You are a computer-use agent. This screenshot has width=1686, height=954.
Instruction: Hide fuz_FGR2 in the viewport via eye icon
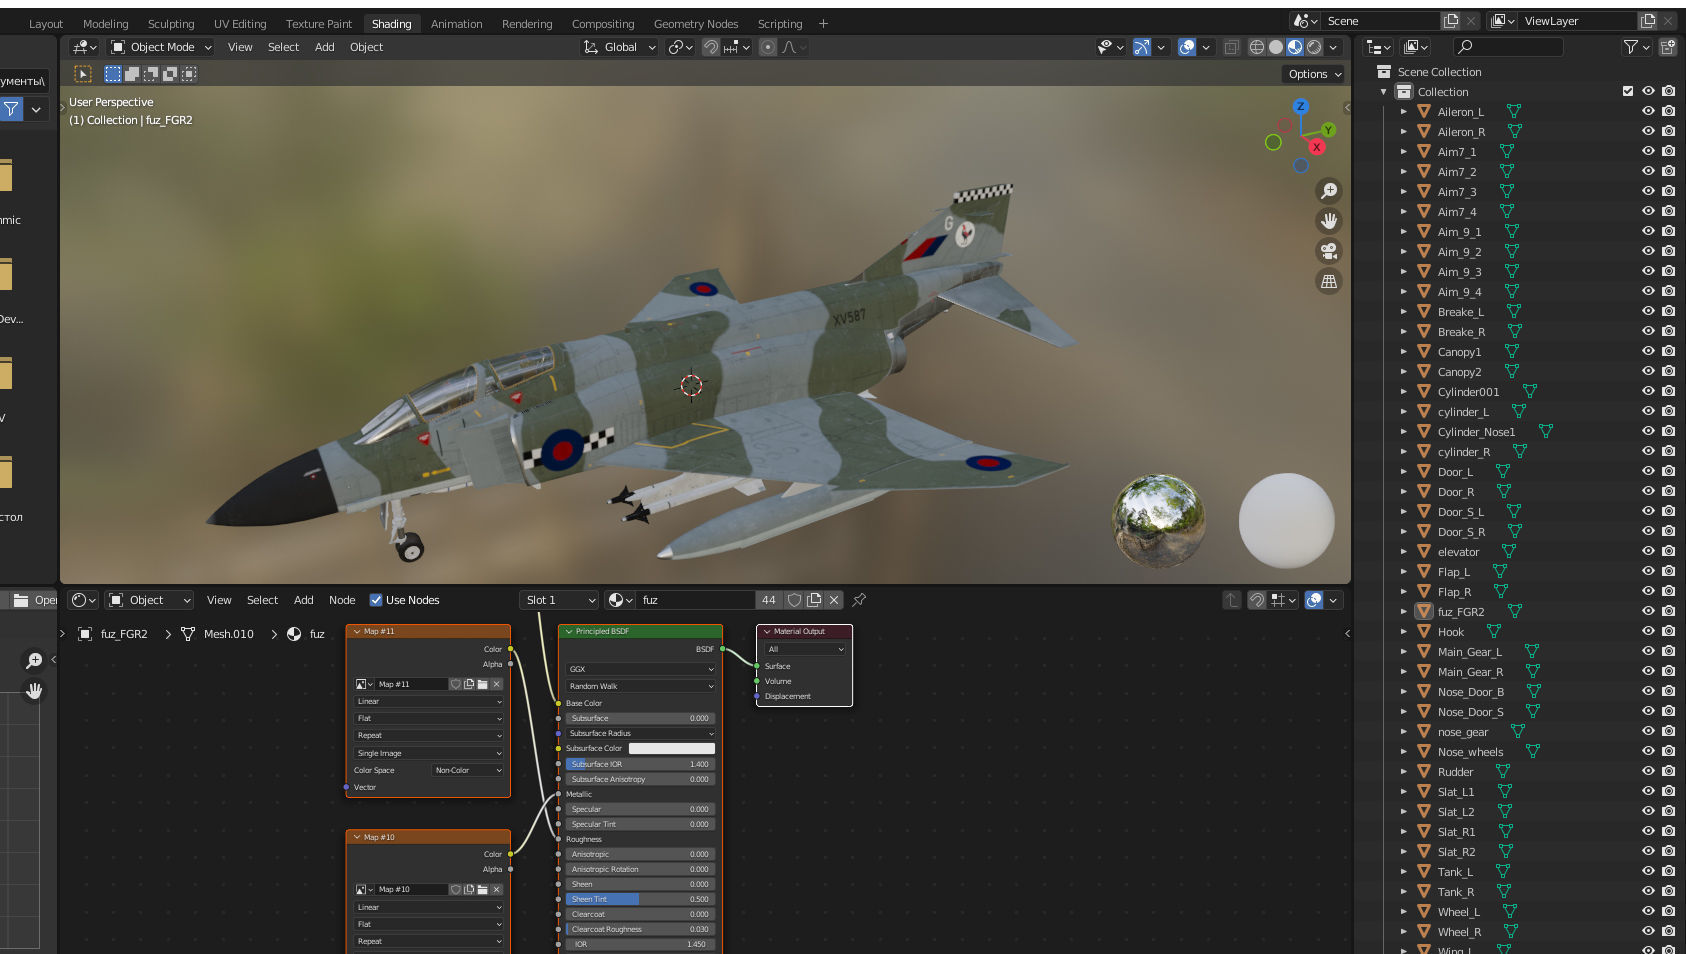pyautogui.click(x=1648, y=611)
